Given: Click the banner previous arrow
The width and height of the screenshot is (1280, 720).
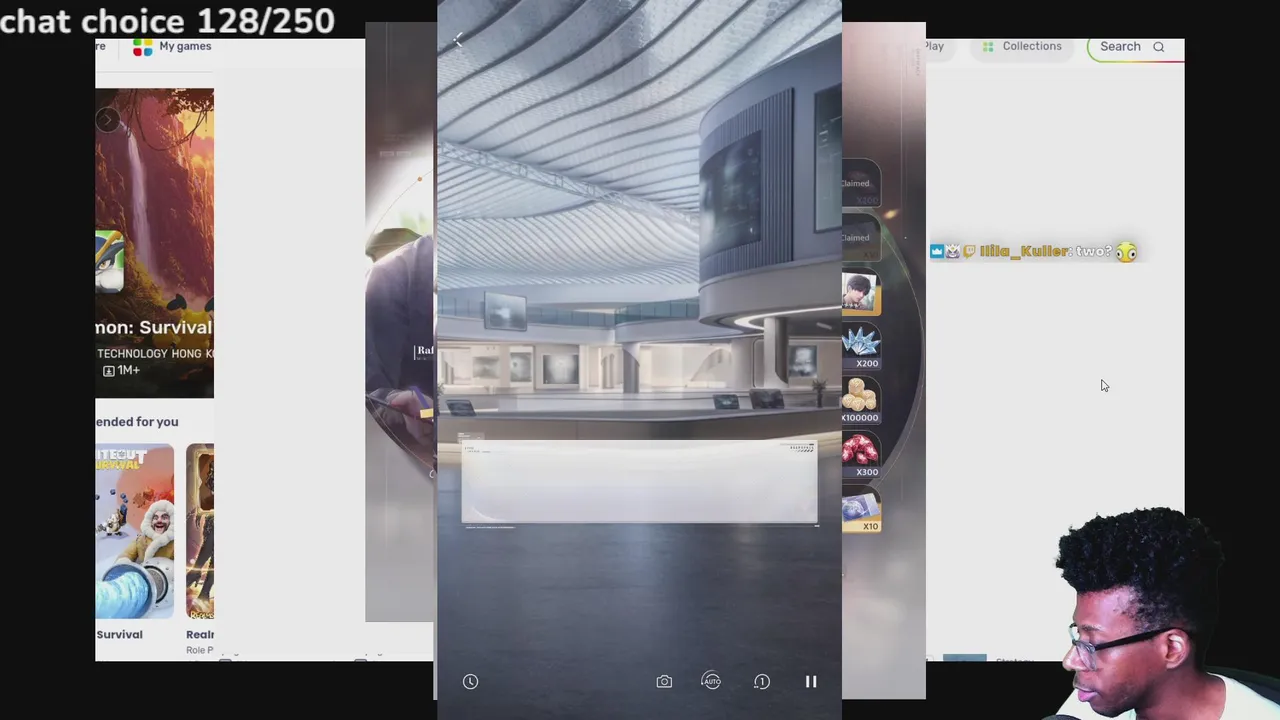Looking at the screenshot, I should point(108,120).
